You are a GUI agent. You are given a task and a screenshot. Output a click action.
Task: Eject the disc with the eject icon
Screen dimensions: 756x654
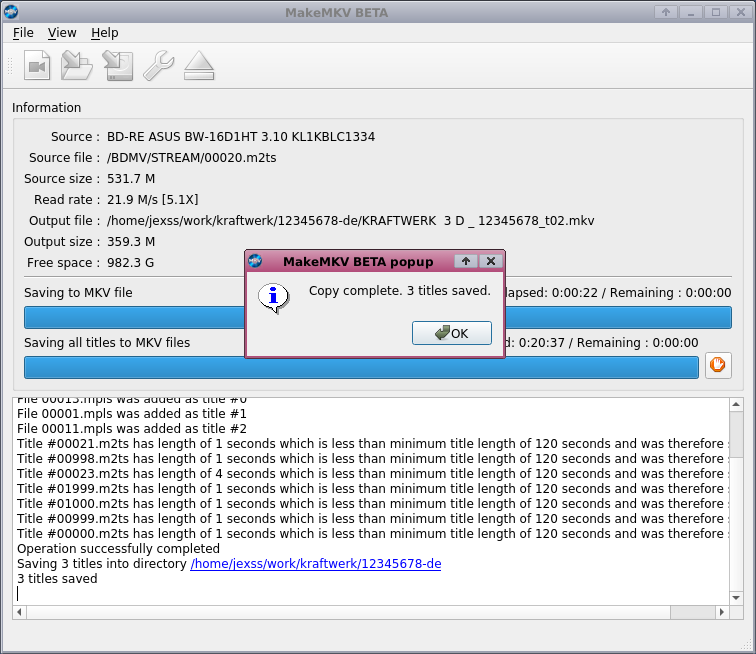coord(199,66)
